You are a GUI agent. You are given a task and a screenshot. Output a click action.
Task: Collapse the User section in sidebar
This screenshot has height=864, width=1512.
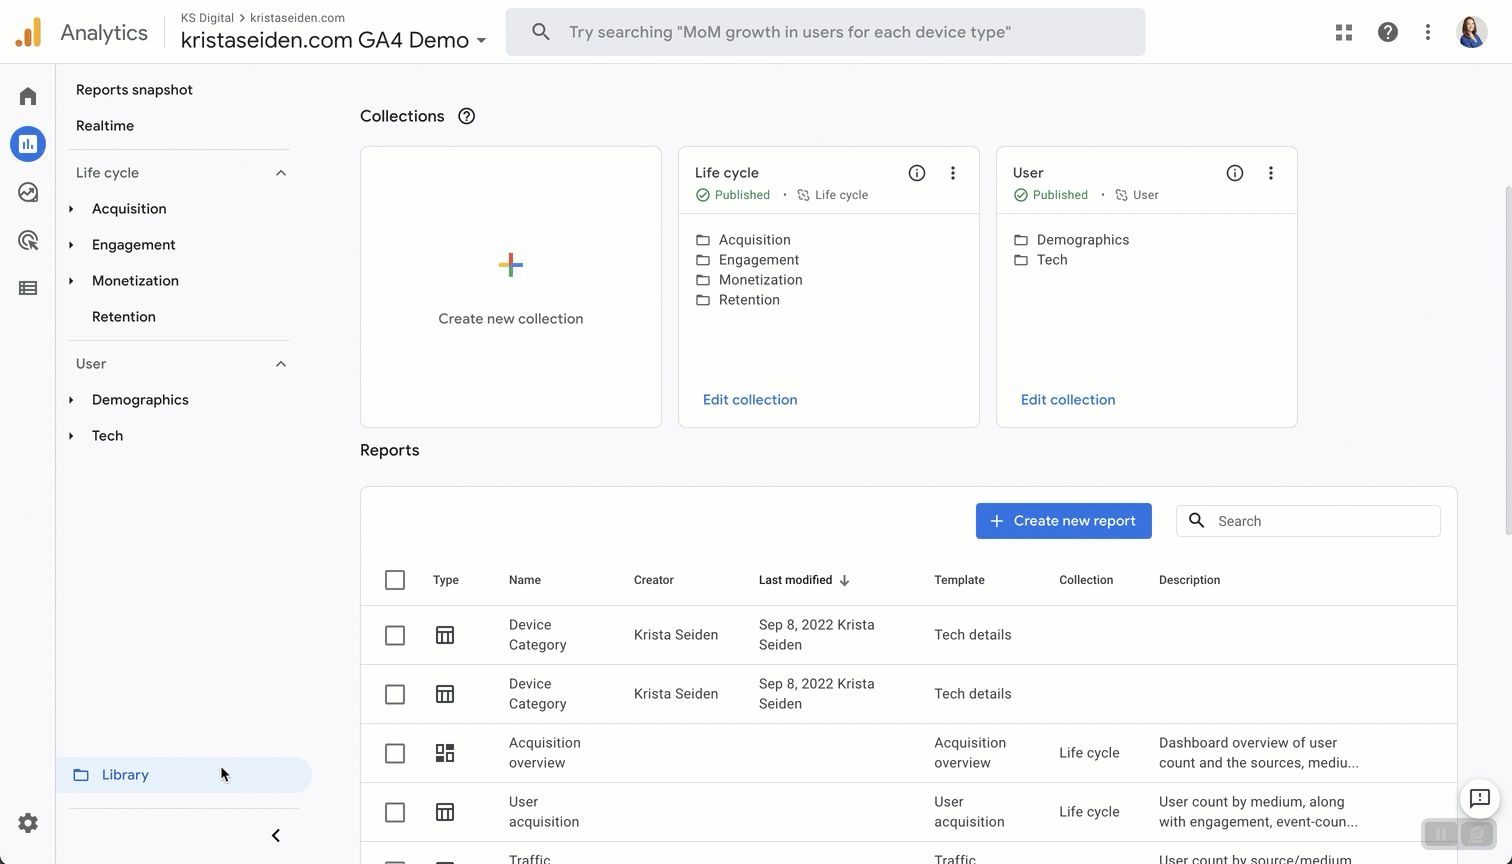281,364
